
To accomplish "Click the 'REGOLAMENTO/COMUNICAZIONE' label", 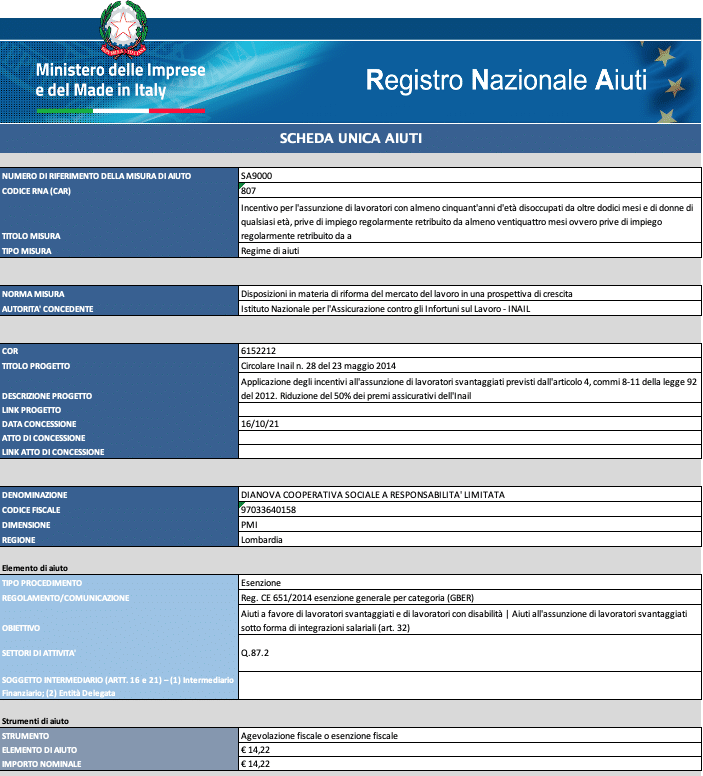I will point(65,598).
